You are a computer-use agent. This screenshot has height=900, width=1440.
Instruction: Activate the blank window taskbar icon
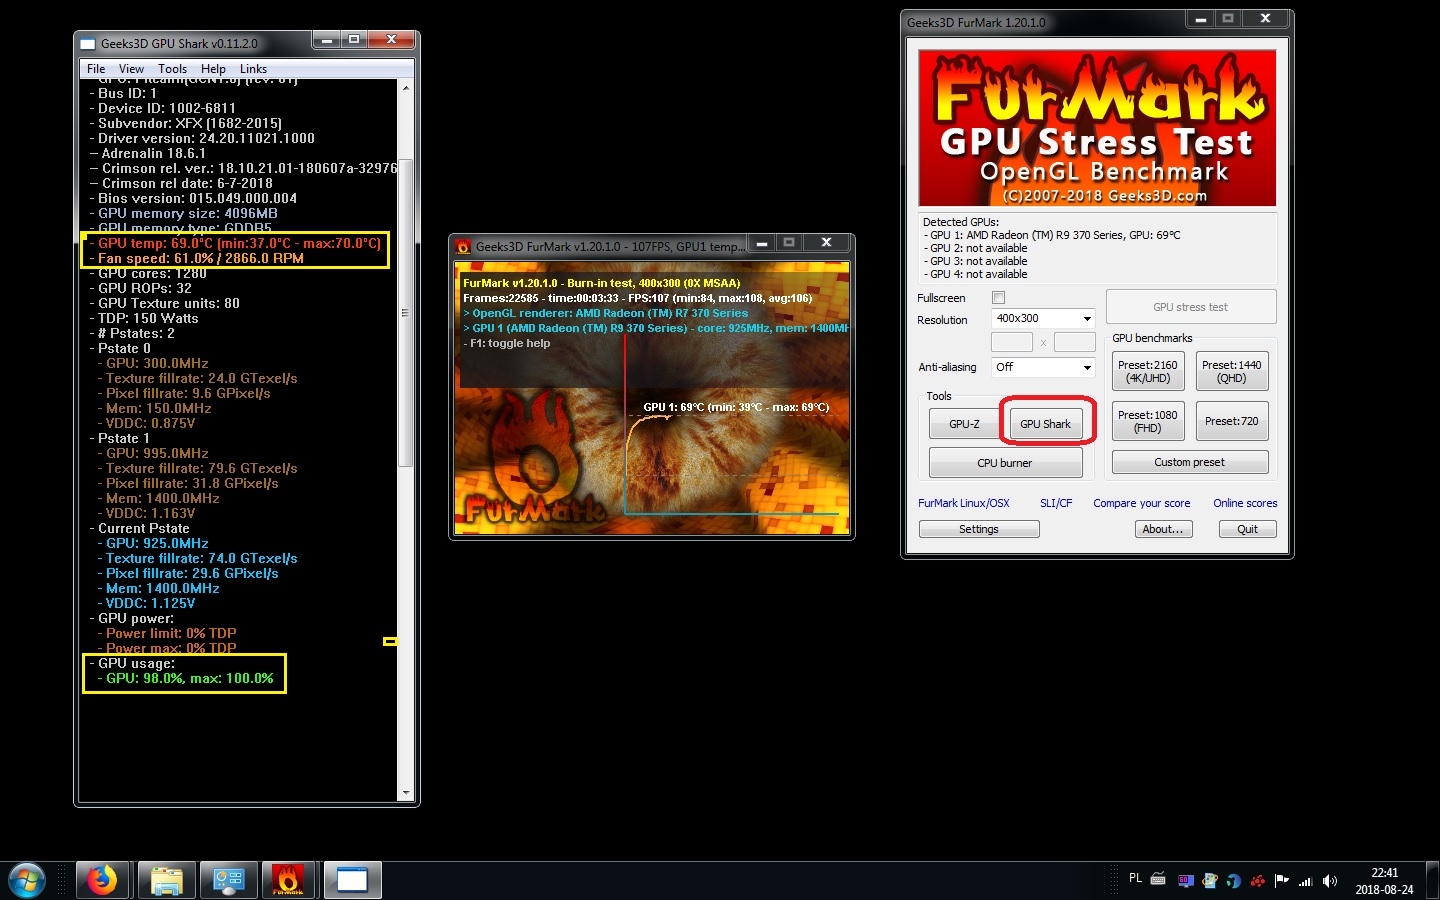[352, 880]
